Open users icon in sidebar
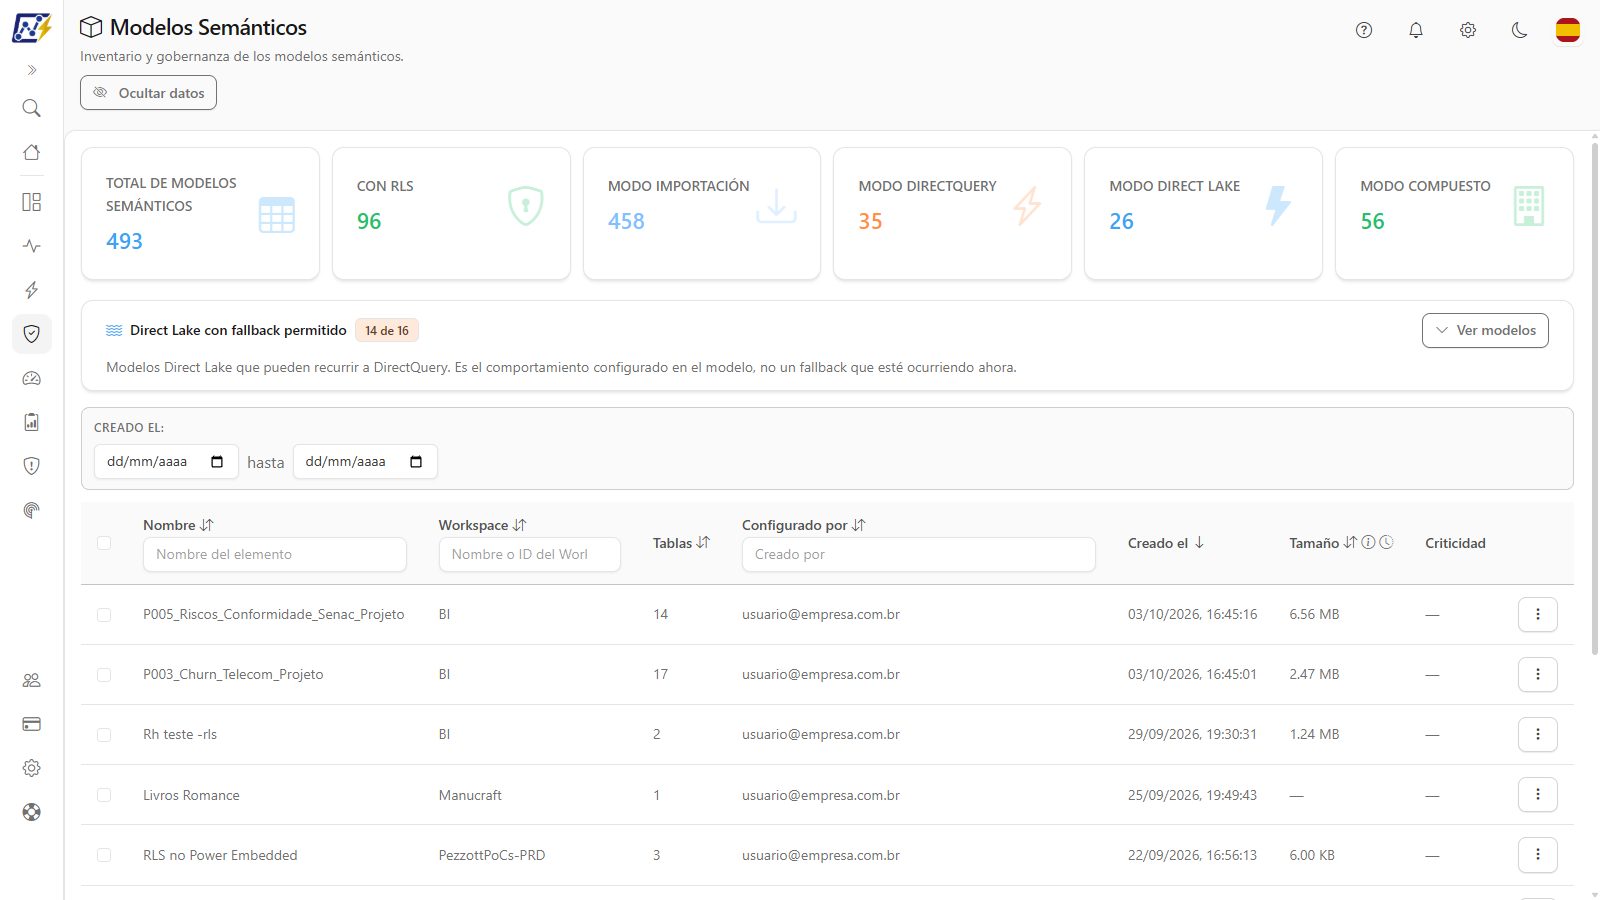The width and height of the screenshot is (1600, 900). tap(32, 680)
